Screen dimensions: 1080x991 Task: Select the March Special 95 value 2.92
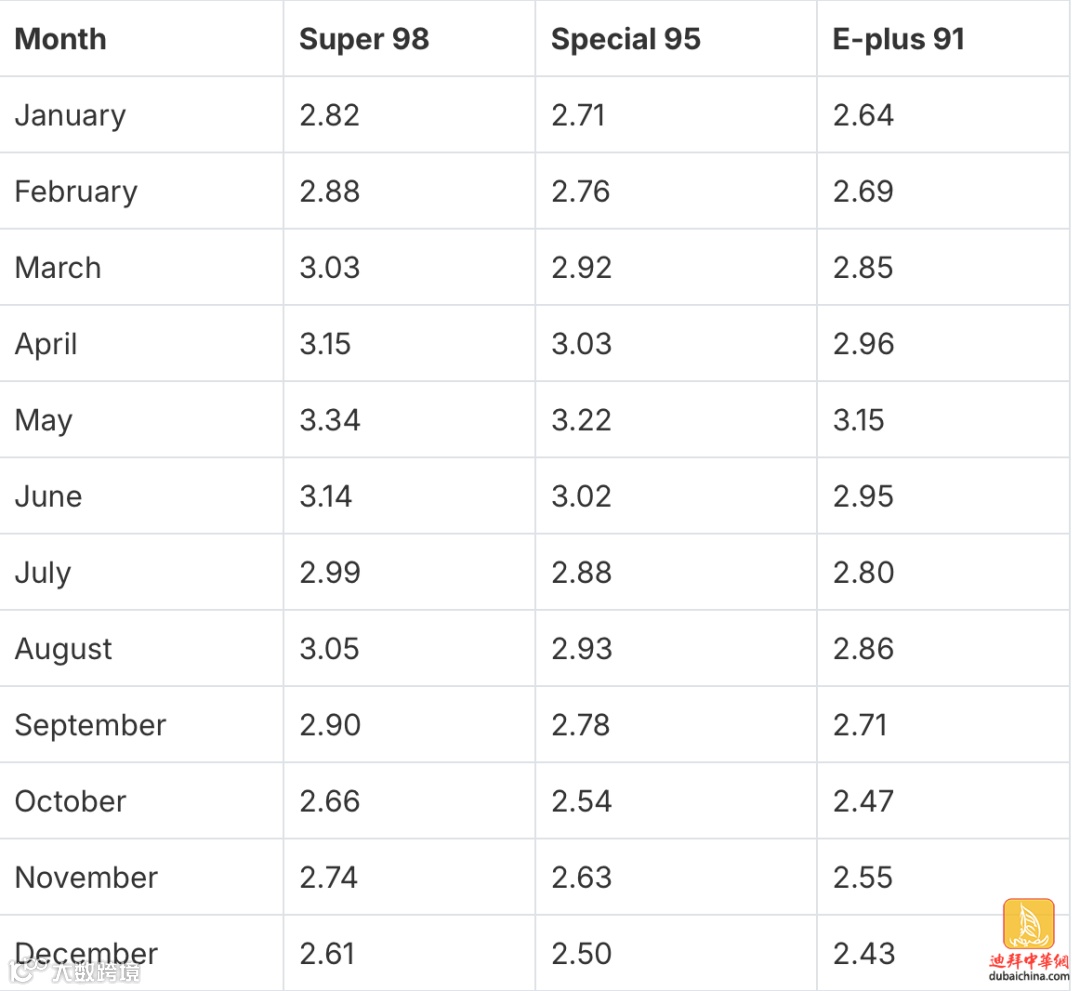coord(581,268)
